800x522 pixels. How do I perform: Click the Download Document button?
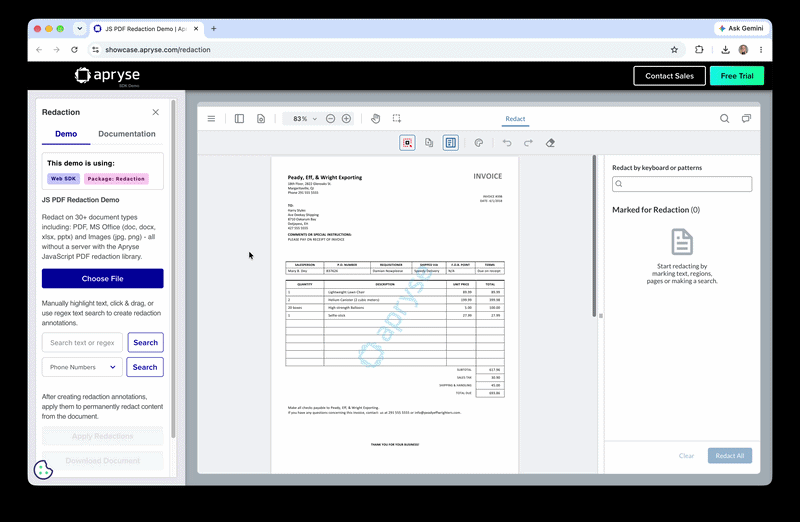(x=103, y=461)
